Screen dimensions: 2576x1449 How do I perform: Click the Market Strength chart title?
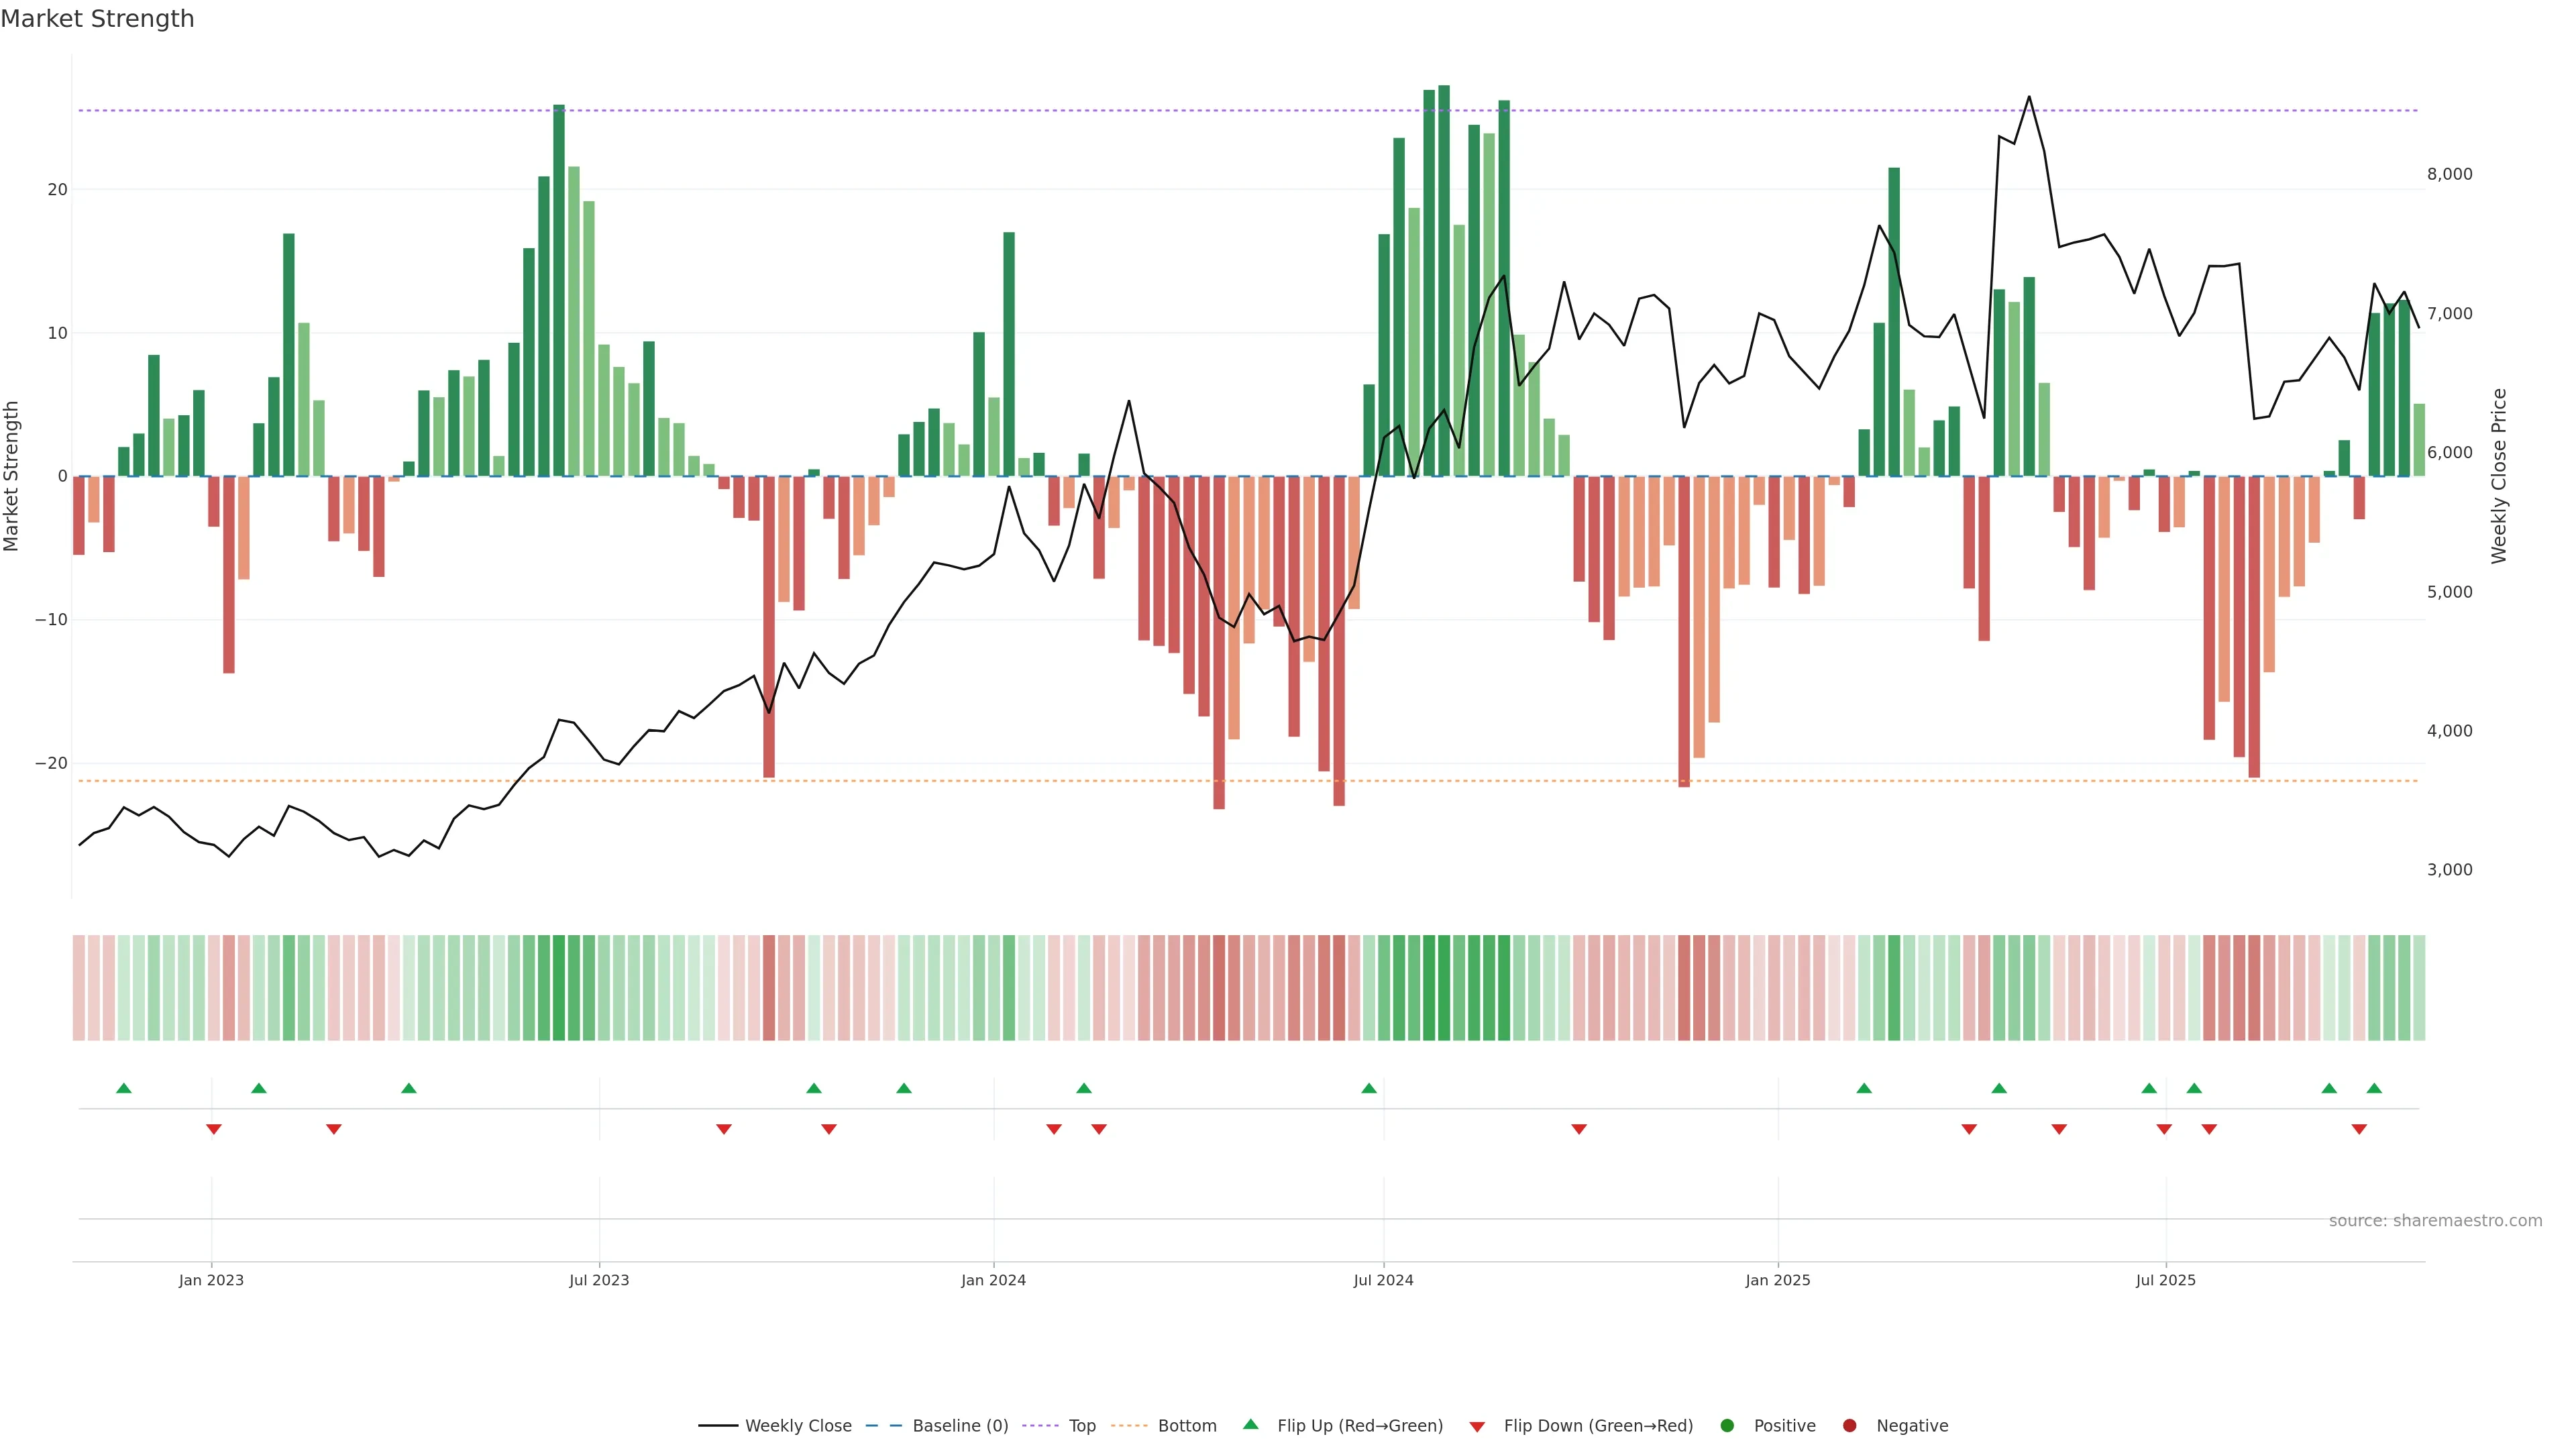pyautogui.click(x=97, y=19)
